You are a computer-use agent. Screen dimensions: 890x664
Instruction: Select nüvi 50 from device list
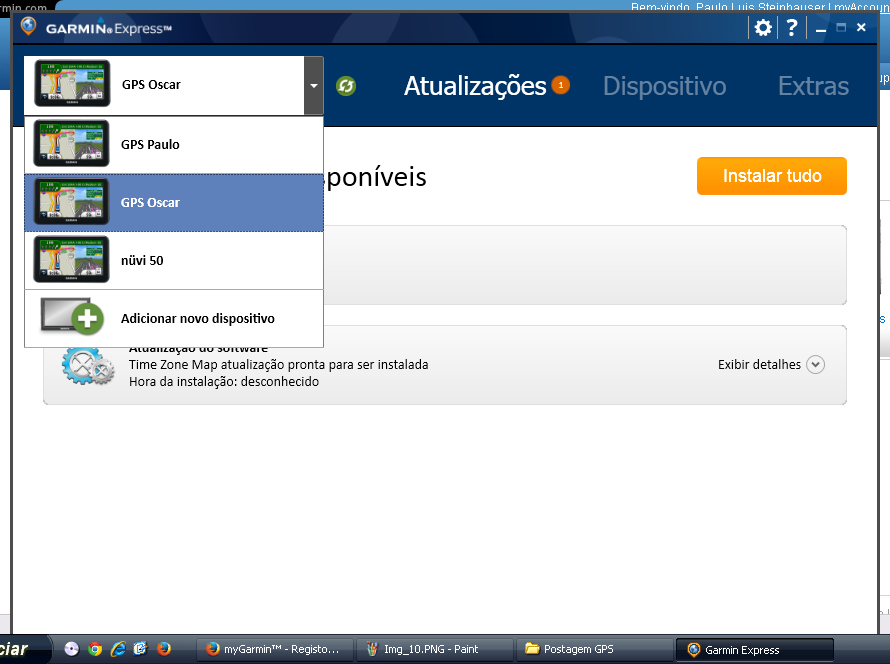174,260
